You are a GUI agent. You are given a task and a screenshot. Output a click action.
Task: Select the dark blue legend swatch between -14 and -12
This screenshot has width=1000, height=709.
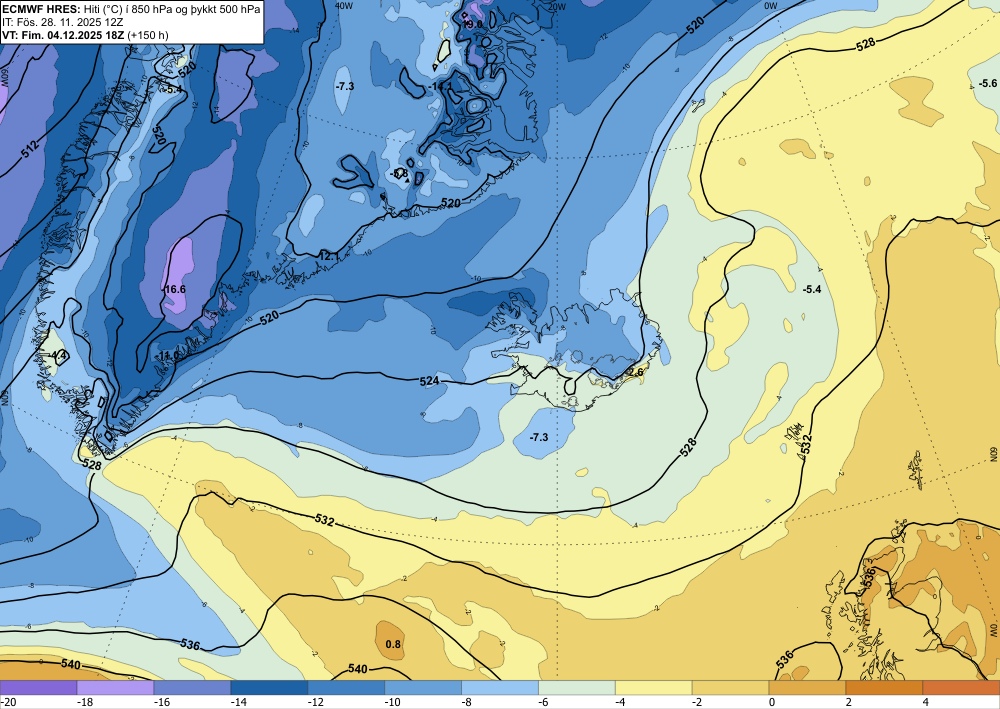[269, 688]
